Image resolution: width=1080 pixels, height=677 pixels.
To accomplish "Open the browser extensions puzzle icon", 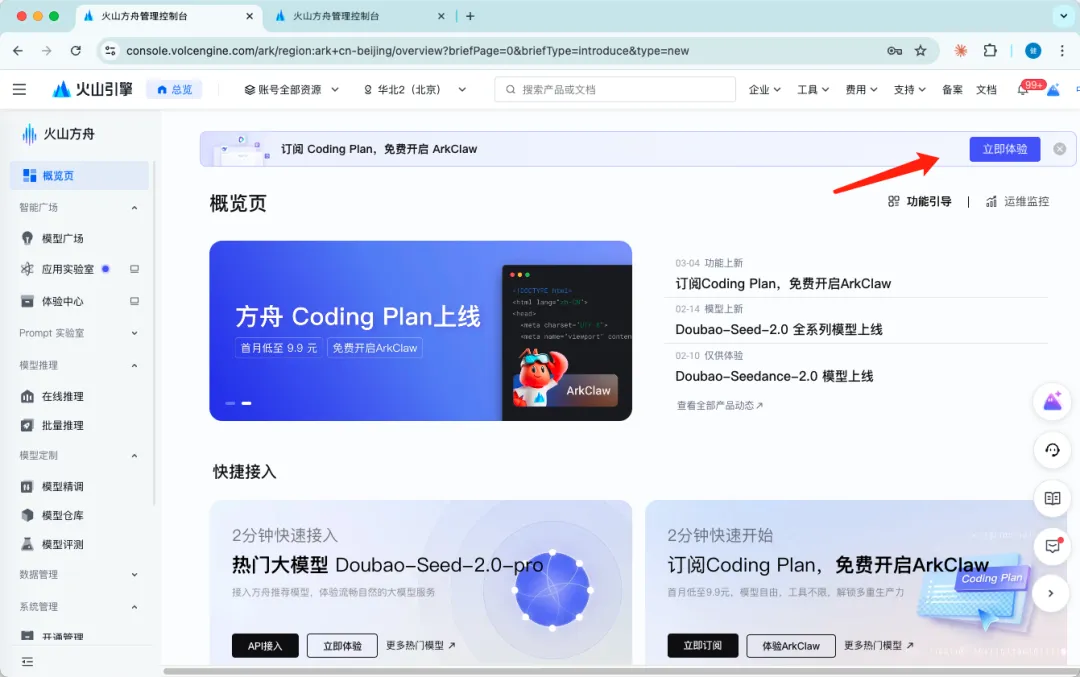I will [x=990, y=50].
